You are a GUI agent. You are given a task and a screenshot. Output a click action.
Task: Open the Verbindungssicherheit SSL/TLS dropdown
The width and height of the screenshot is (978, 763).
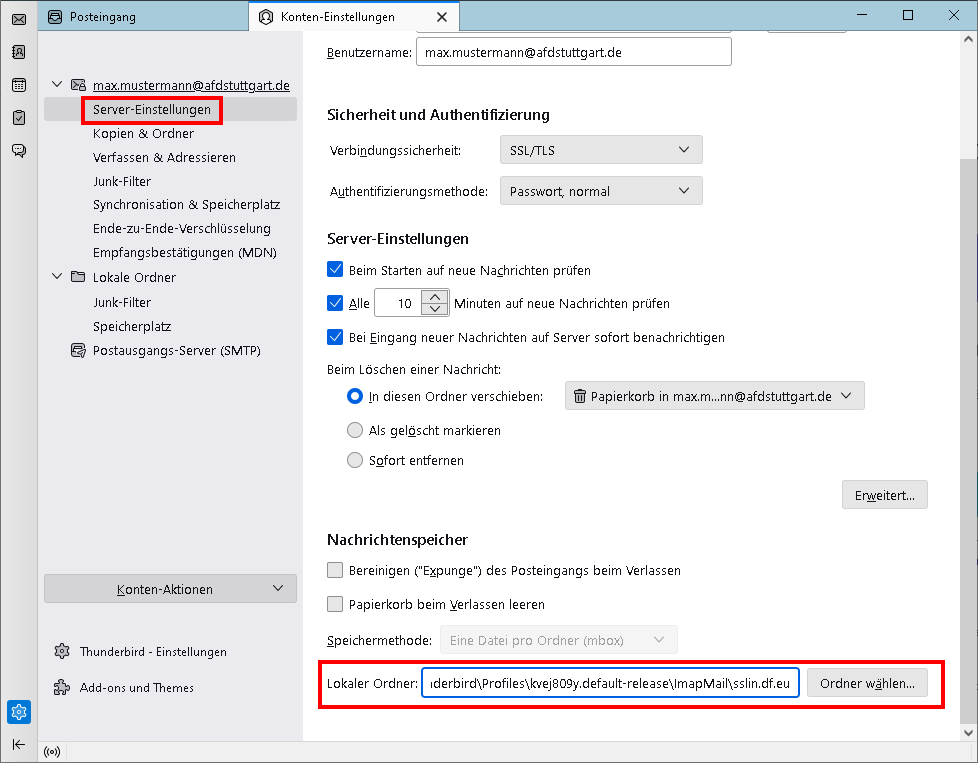coord(600,150)
